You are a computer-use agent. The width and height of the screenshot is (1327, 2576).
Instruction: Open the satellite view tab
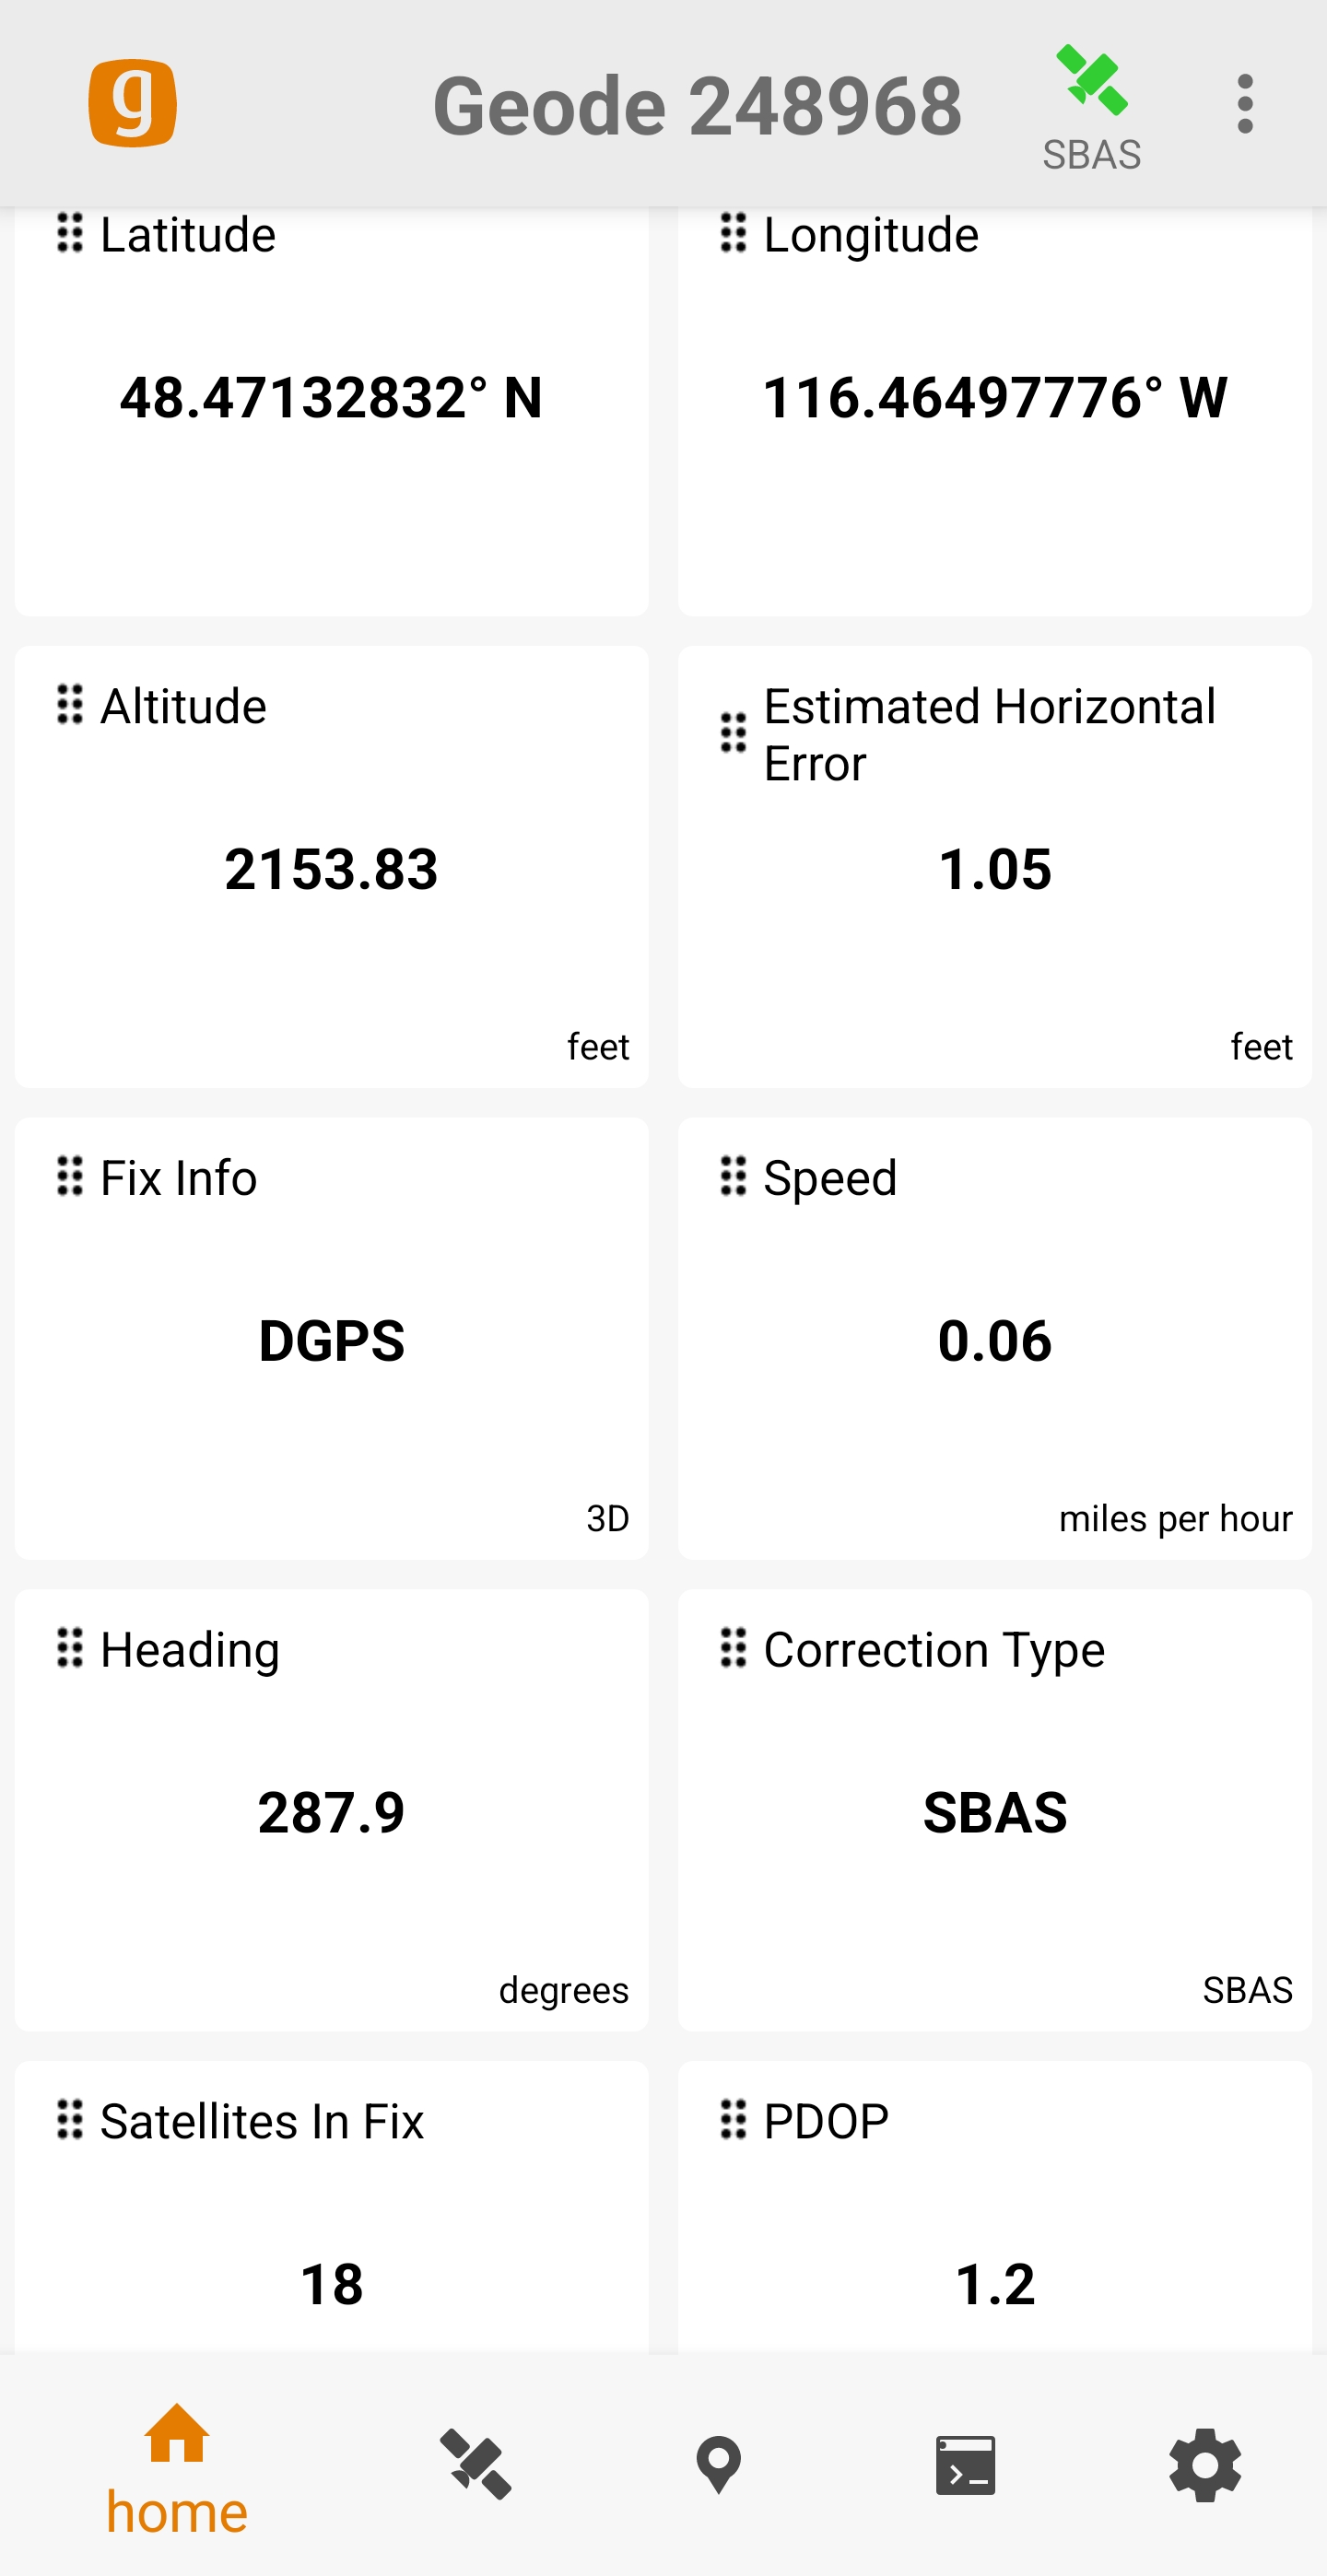click(x=476, y=2464)
